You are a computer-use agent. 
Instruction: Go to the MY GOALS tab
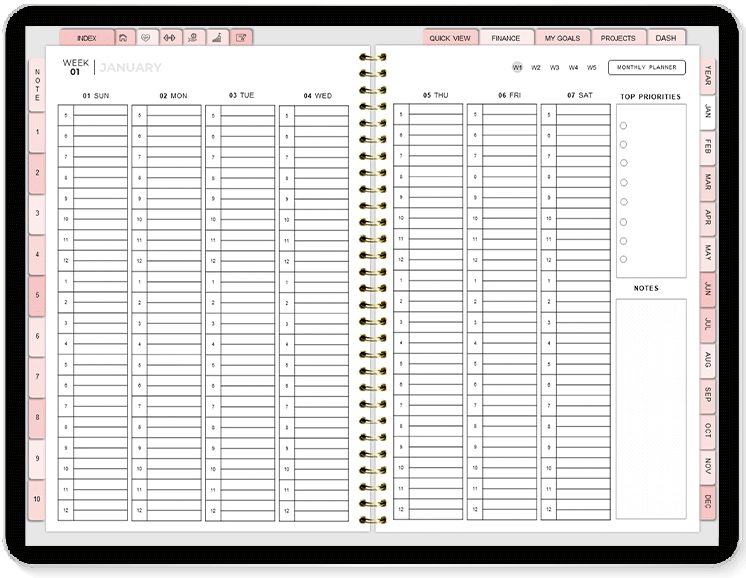pyautogui.click(x=562, y=38)
